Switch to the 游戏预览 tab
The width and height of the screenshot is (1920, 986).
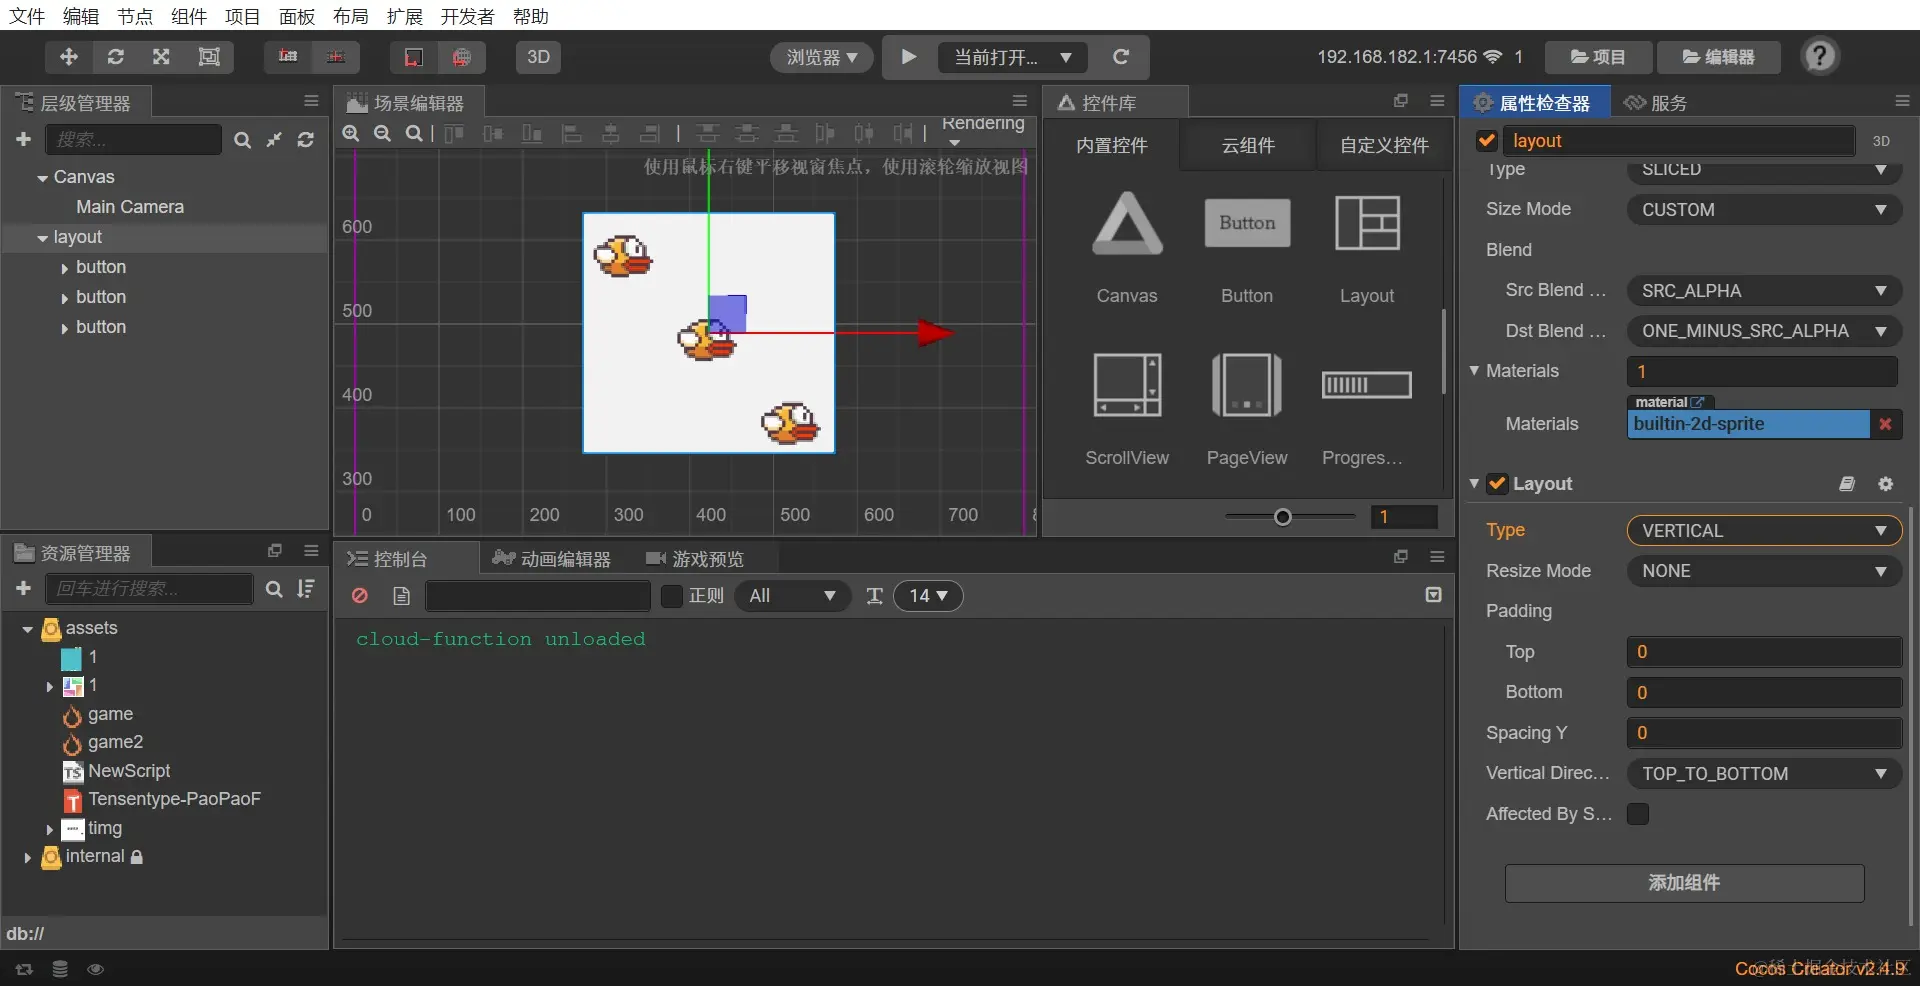click(695, 559)
